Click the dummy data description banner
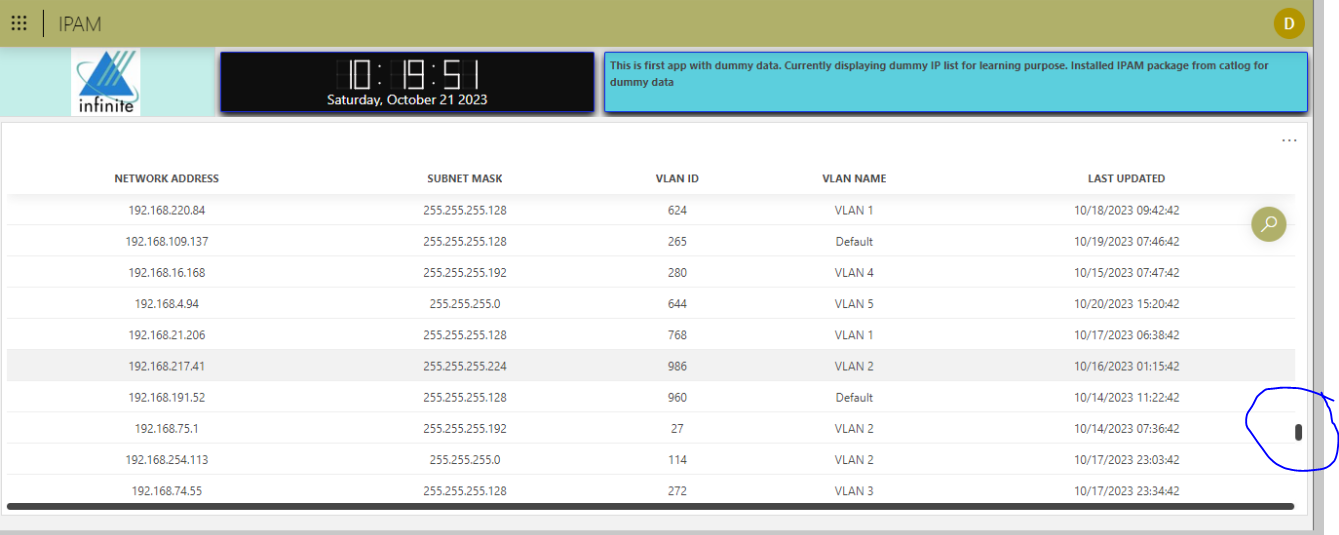1339x535 pixels. click(956, 82)
